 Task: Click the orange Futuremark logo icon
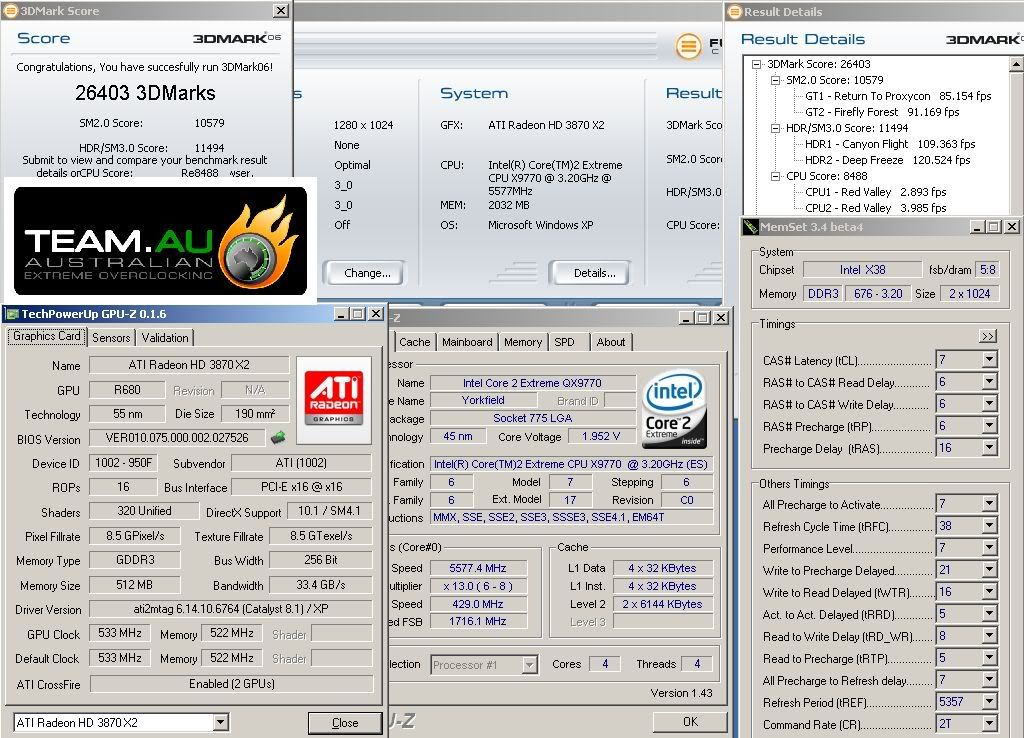(688, 46)
